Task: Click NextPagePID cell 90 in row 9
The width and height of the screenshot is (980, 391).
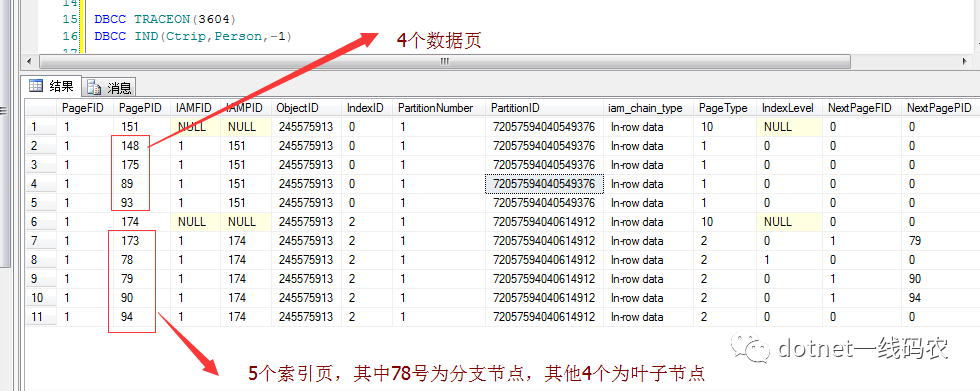Action: [x=940, y=279]
